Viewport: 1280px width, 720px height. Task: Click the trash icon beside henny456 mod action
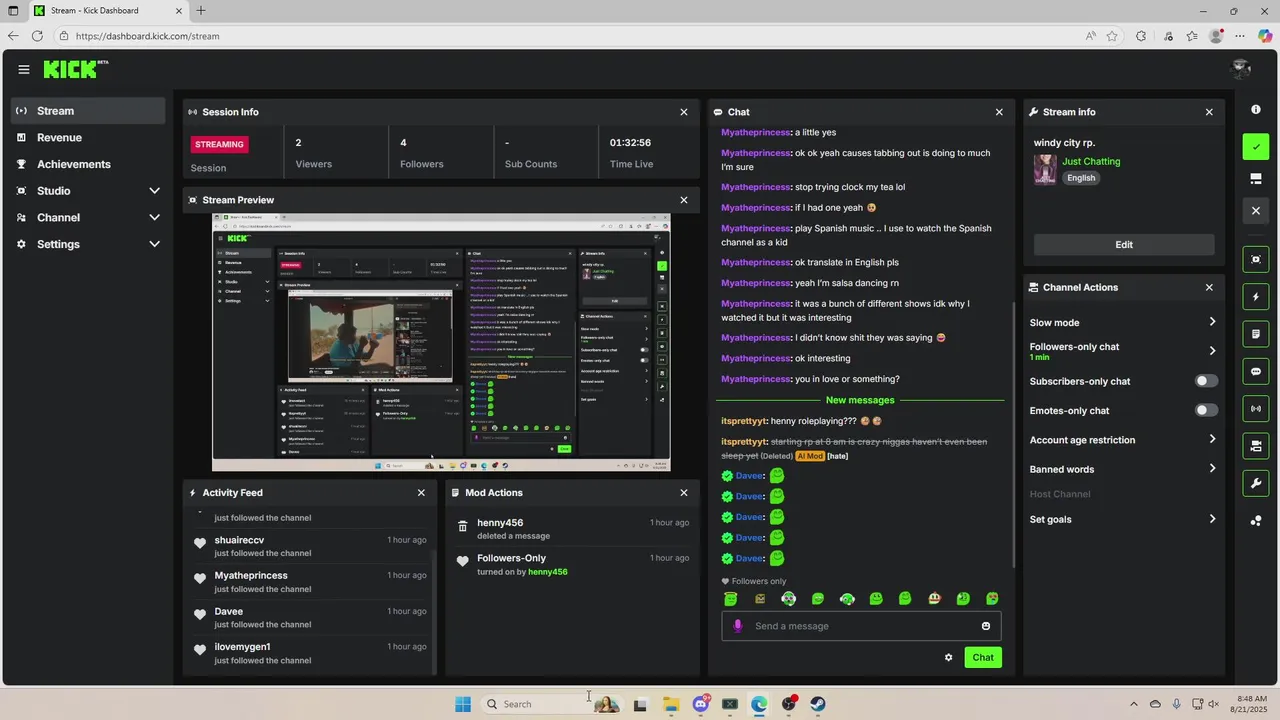(463, 526)
